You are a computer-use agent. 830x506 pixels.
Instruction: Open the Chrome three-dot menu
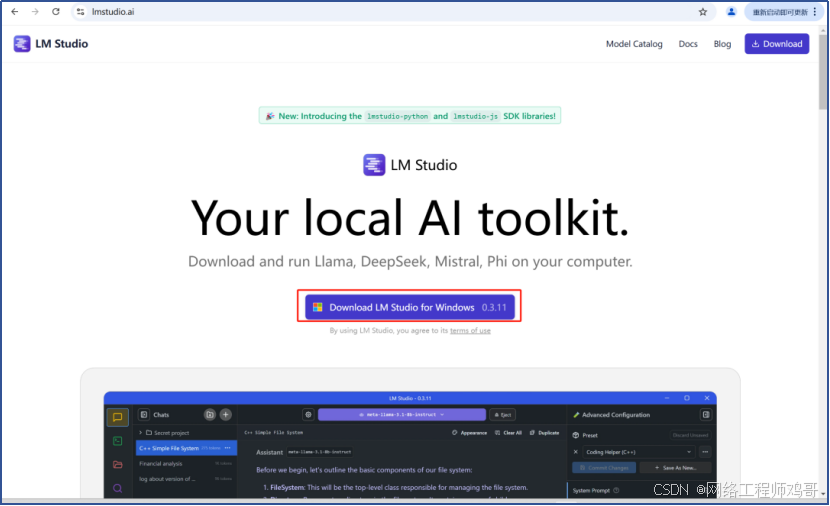coord(815,12)
